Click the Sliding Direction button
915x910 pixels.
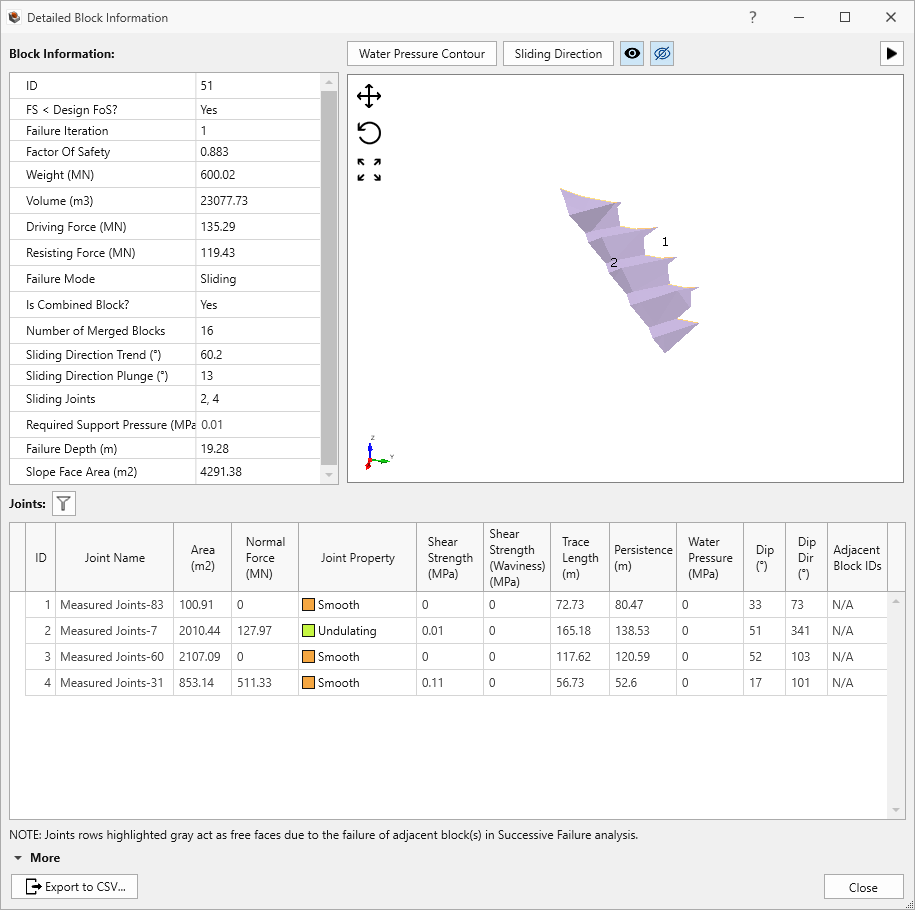tap(558, 54)
